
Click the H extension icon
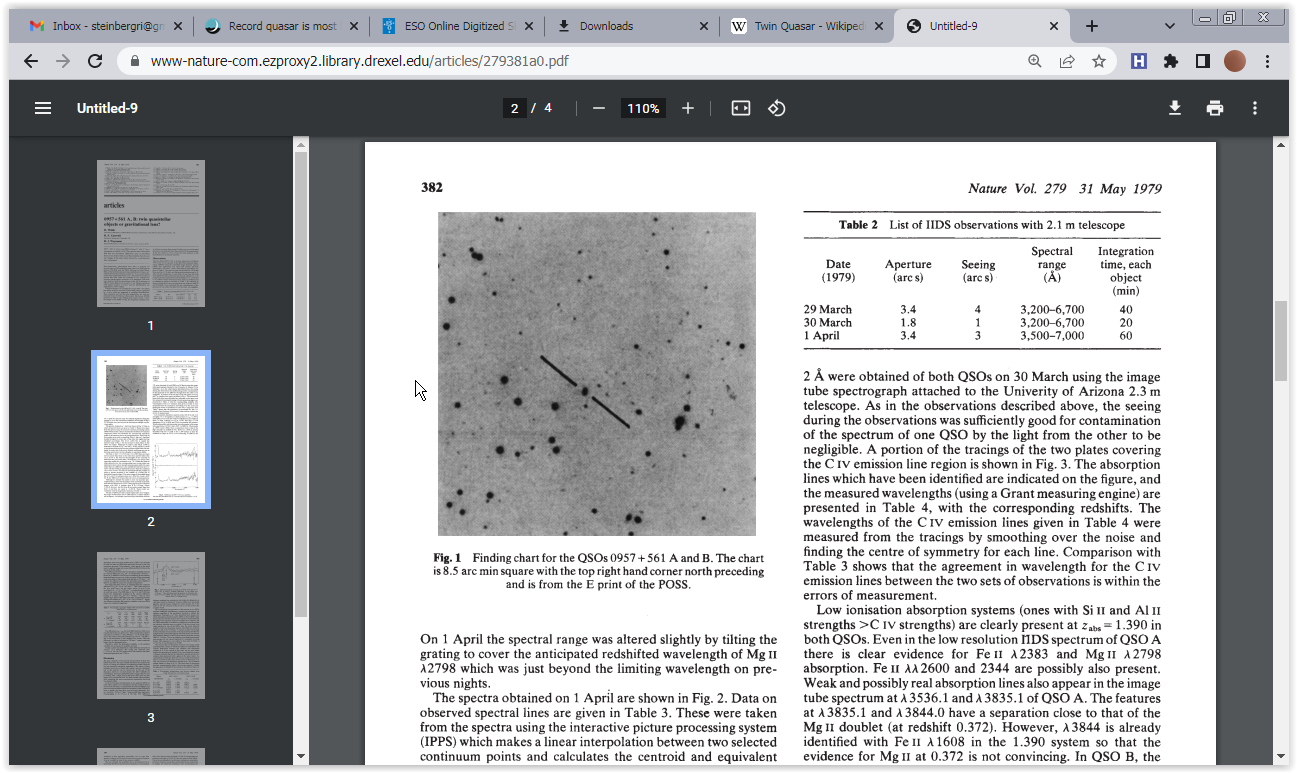click(1139, 61)
